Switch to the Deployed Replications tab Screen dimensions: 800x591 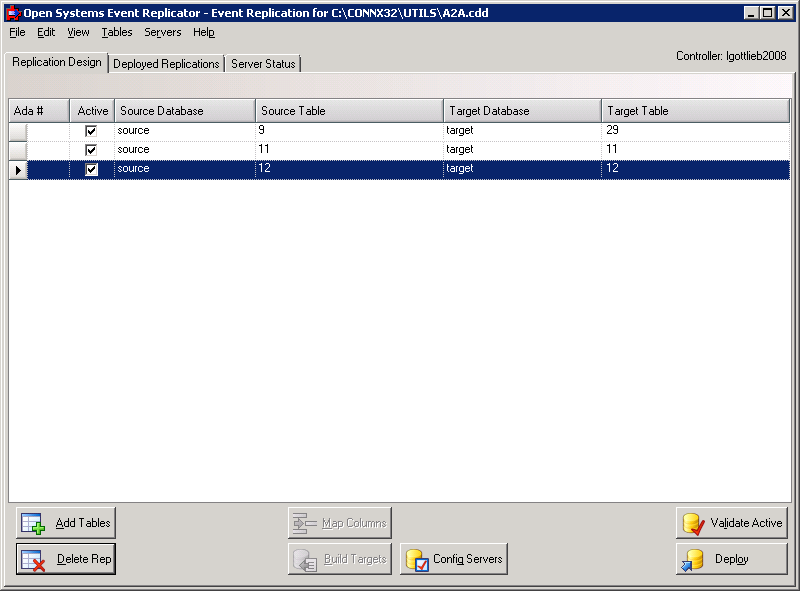click(x=166, y=63)
